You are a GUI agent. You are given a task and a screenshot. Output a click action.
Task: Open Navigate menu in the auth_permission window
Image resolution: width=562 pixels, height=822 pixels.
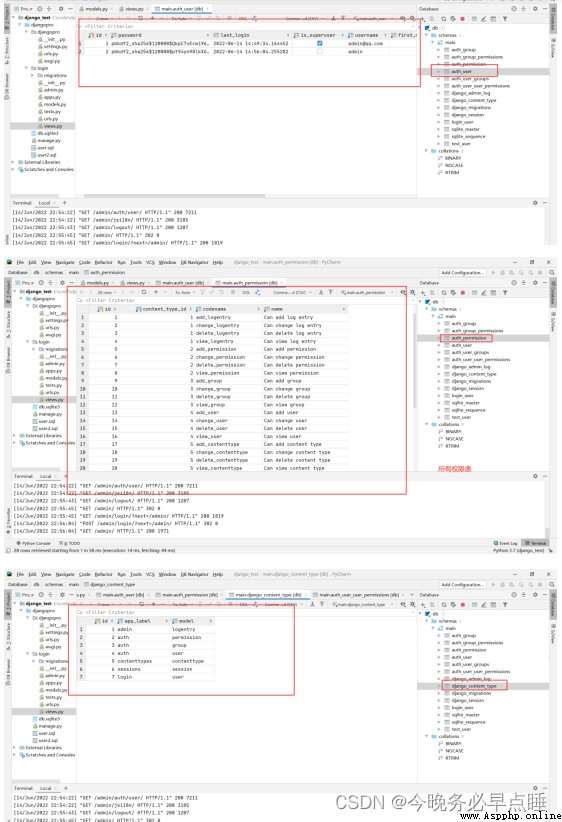[x=65, y=263]
